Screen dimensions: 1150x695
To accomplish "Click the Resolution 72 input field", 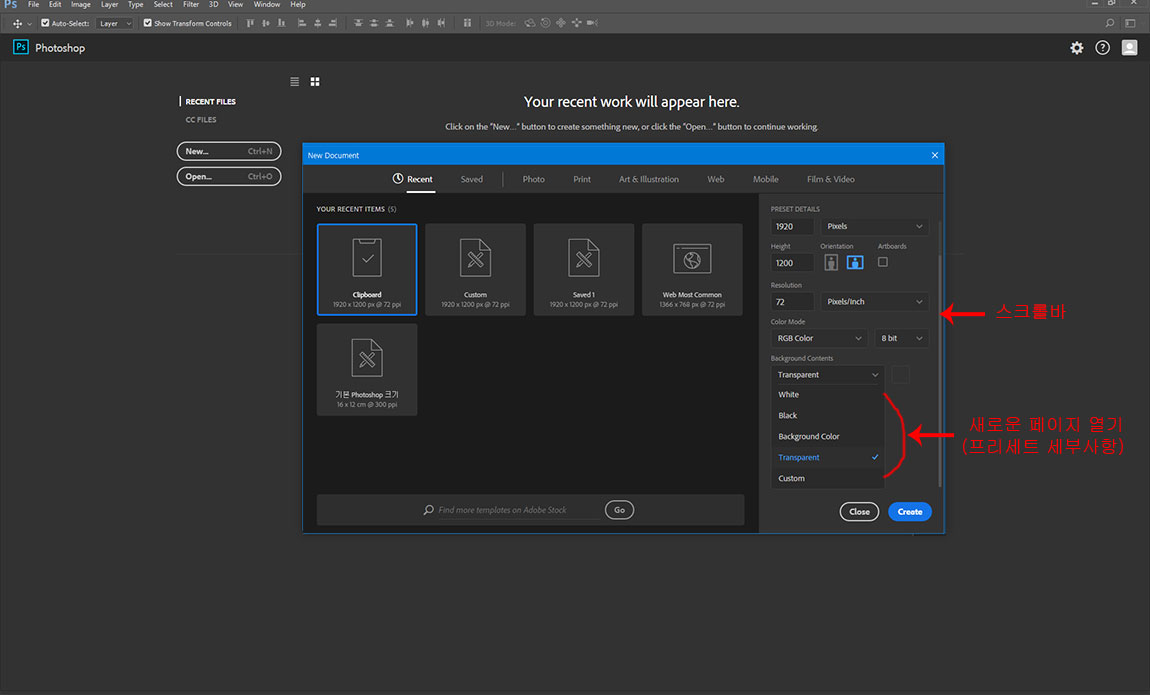I will 792,301.
